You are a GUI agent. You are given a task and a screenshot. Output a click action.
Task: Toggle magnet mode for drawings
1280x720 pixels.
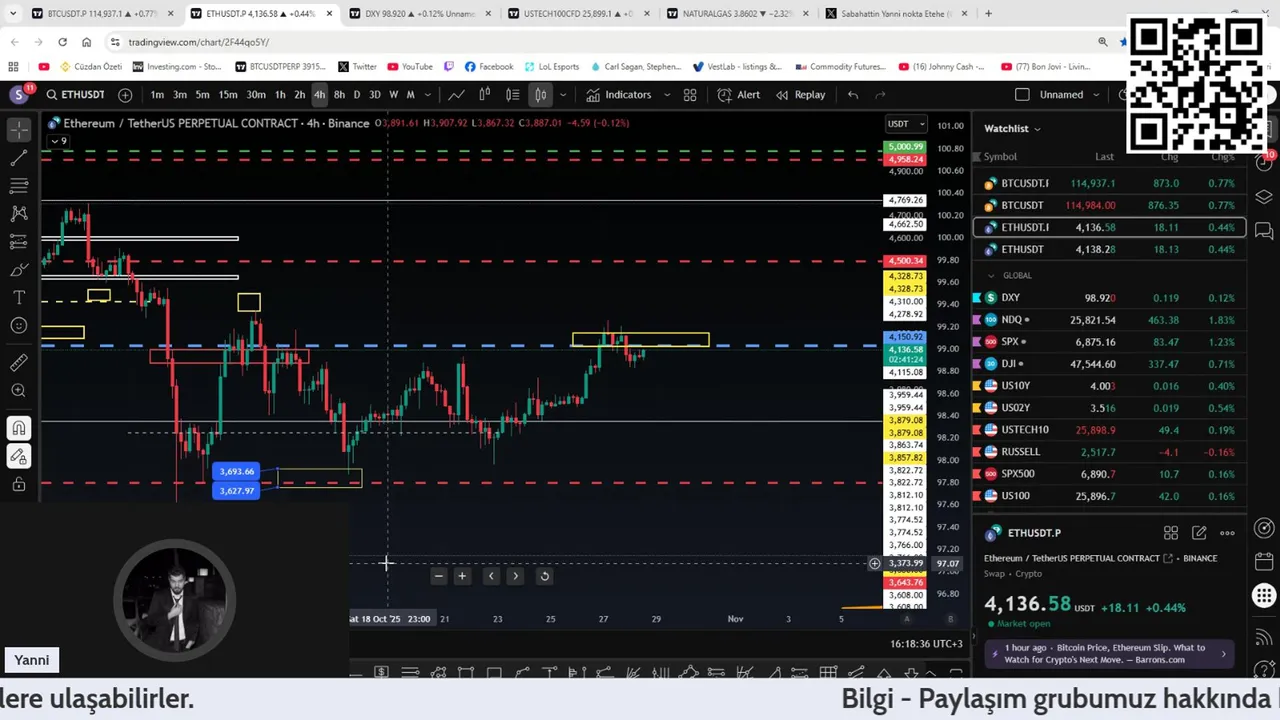tap(19, 429)
